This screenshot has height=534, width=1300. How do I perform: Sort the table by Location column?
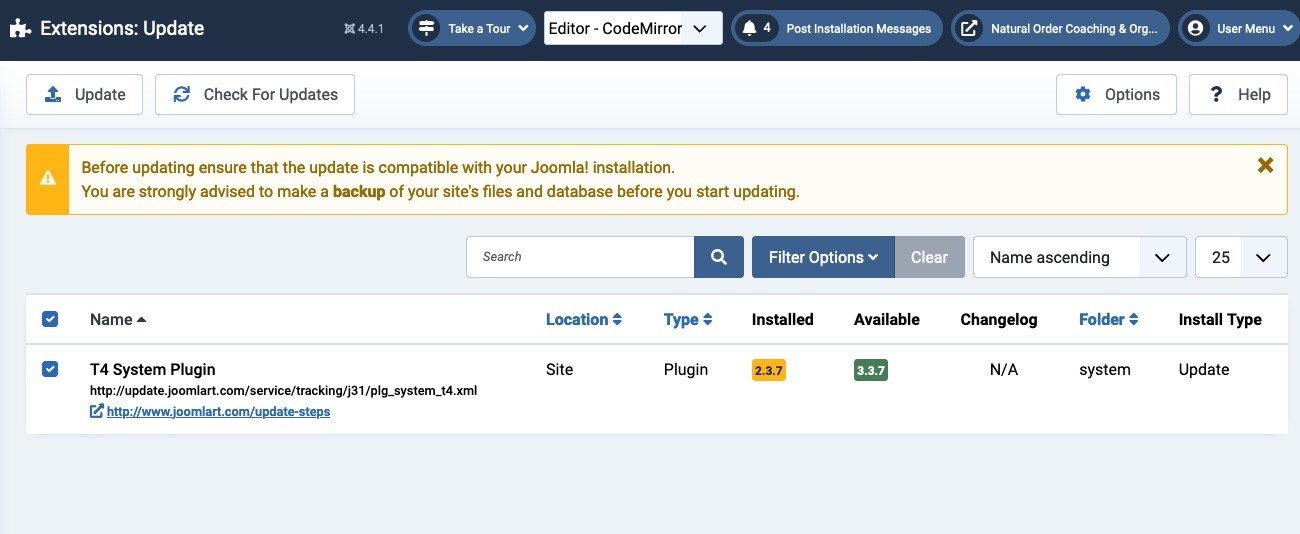click(x=584, y=320)
